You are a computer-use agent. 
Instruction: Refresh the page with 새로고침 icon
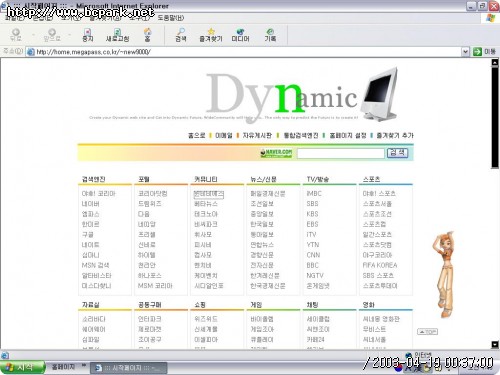117,35
